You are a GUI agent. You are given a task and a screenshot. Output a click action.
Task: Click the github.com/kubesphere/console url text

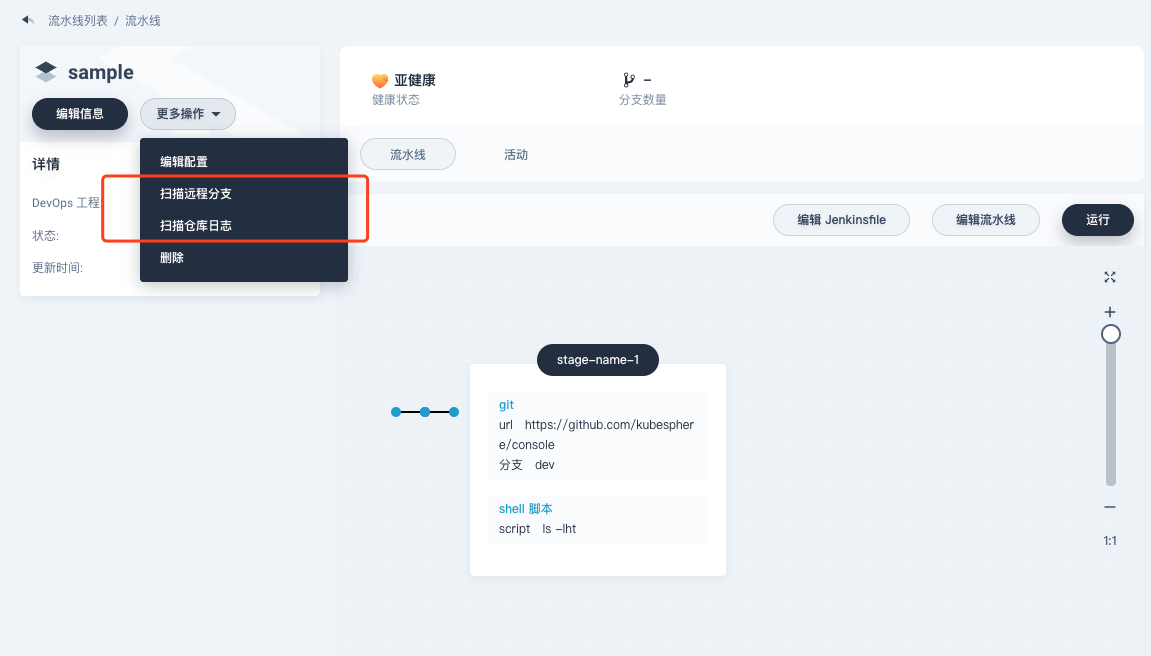point(596,434)
